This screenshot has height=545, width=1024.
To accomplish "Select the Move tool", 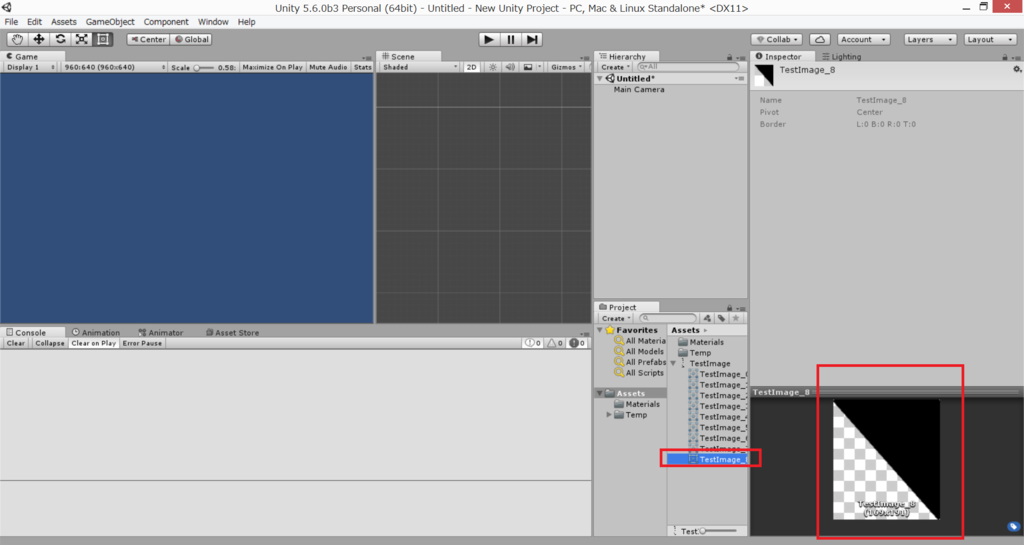I will point(39,39).
